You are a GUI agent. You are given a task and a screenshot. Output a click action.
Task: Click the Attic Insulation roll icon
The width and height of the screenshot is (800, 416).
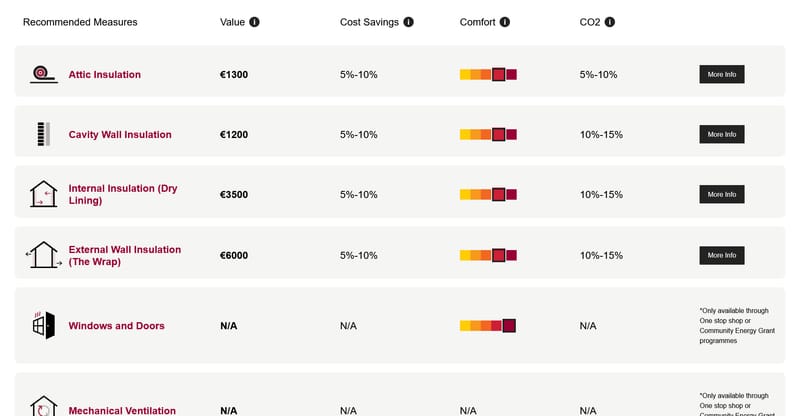[41, 74]
